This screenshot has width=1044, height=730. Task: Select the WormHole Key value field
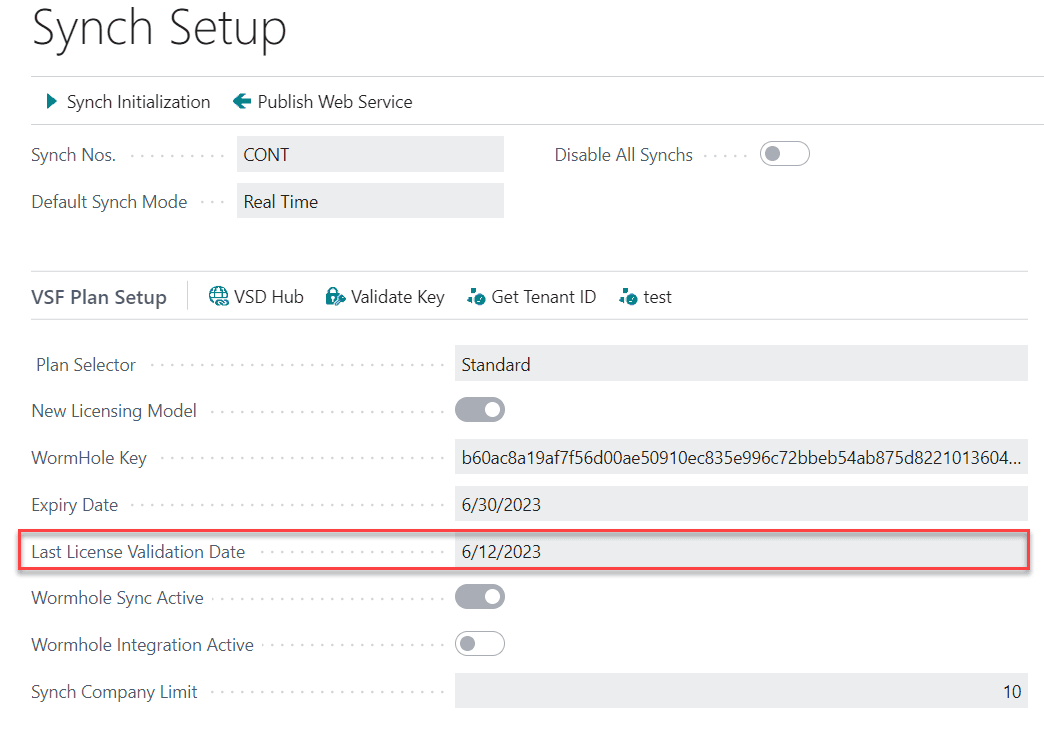click(741, 457)
